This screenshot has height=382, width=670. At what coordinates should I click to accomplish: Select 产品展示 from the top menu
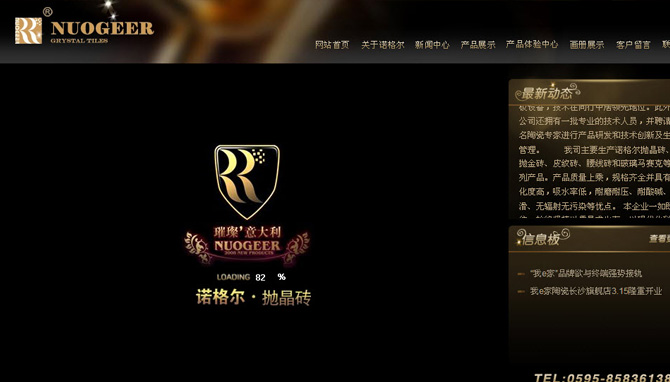coord(478,45)
